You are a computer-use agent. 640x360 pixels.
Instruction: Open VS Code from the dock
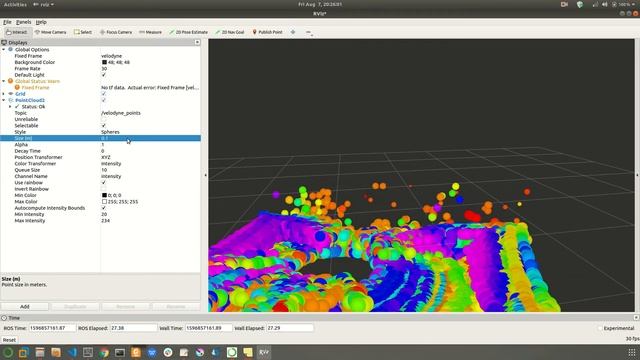click(72, 352)
